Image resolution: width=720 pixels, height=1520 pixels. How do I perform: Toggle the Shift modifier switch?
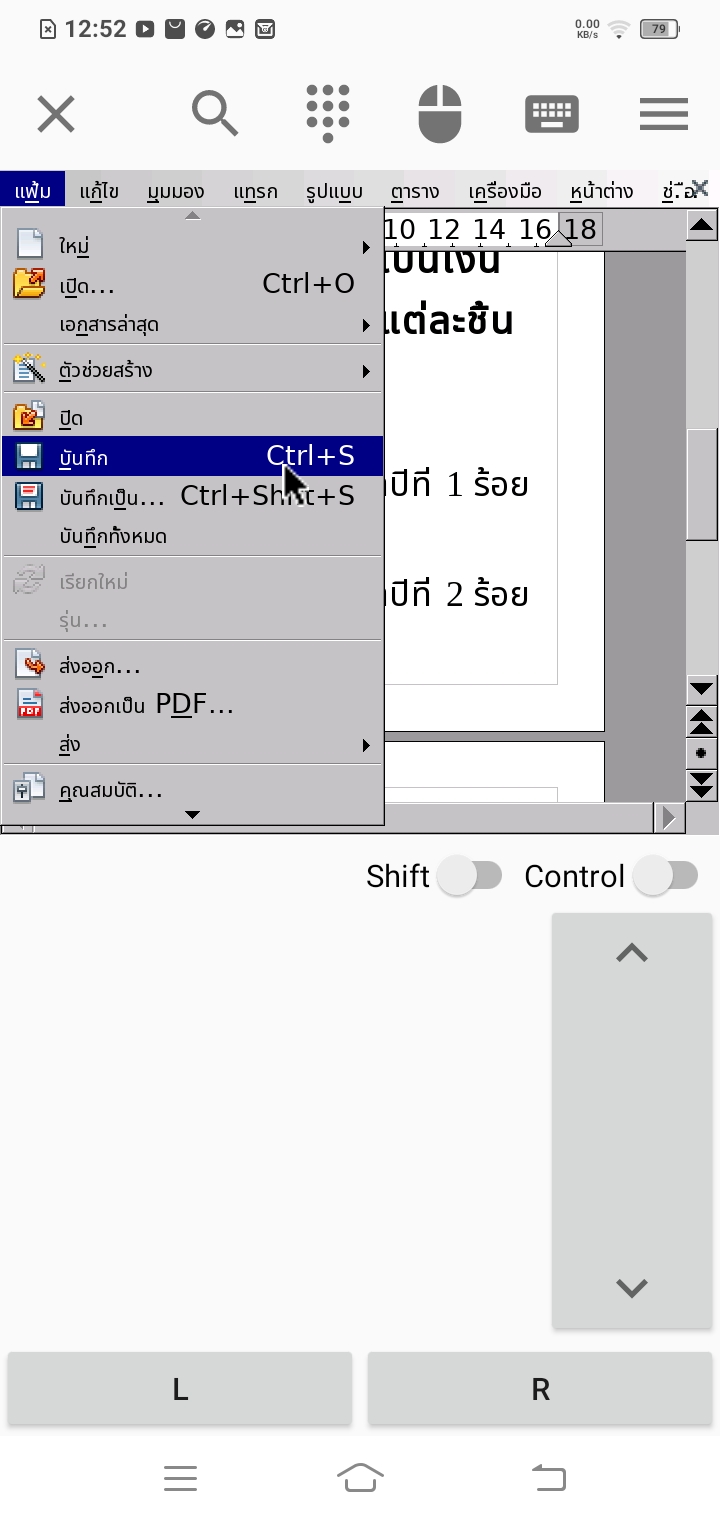(470, 876)
